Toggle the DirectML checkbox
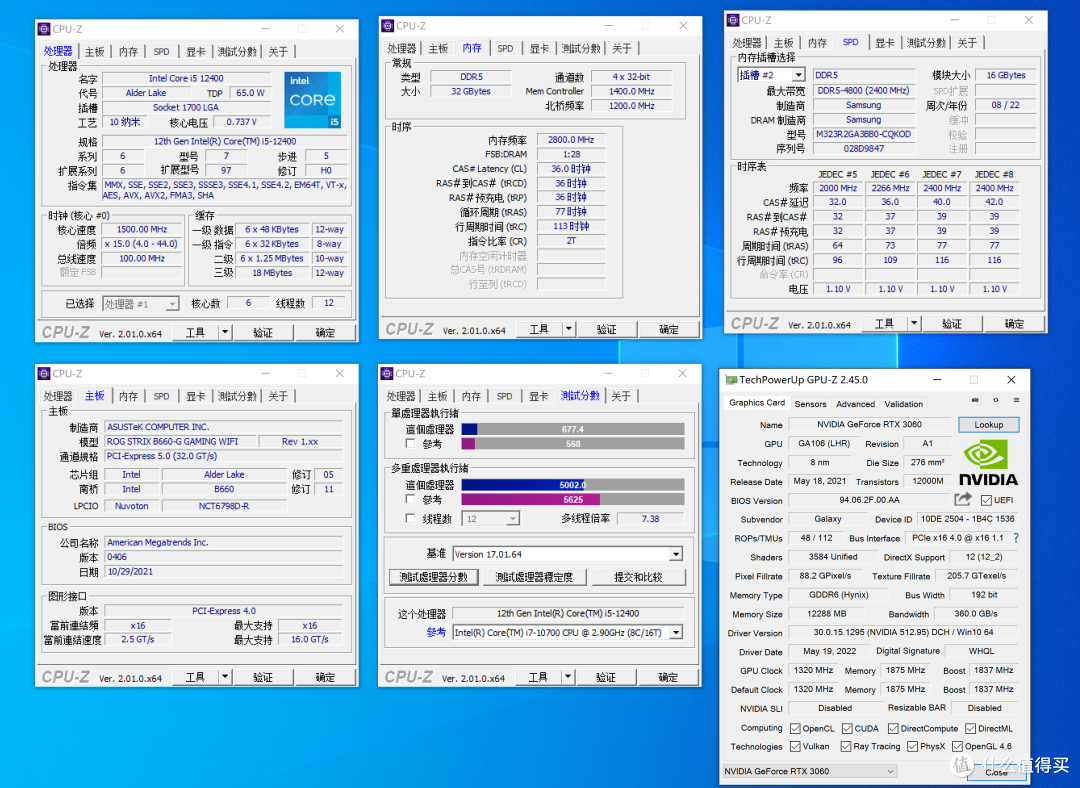The height and width of the screenshot is (788, 1080). click(970, 729)
